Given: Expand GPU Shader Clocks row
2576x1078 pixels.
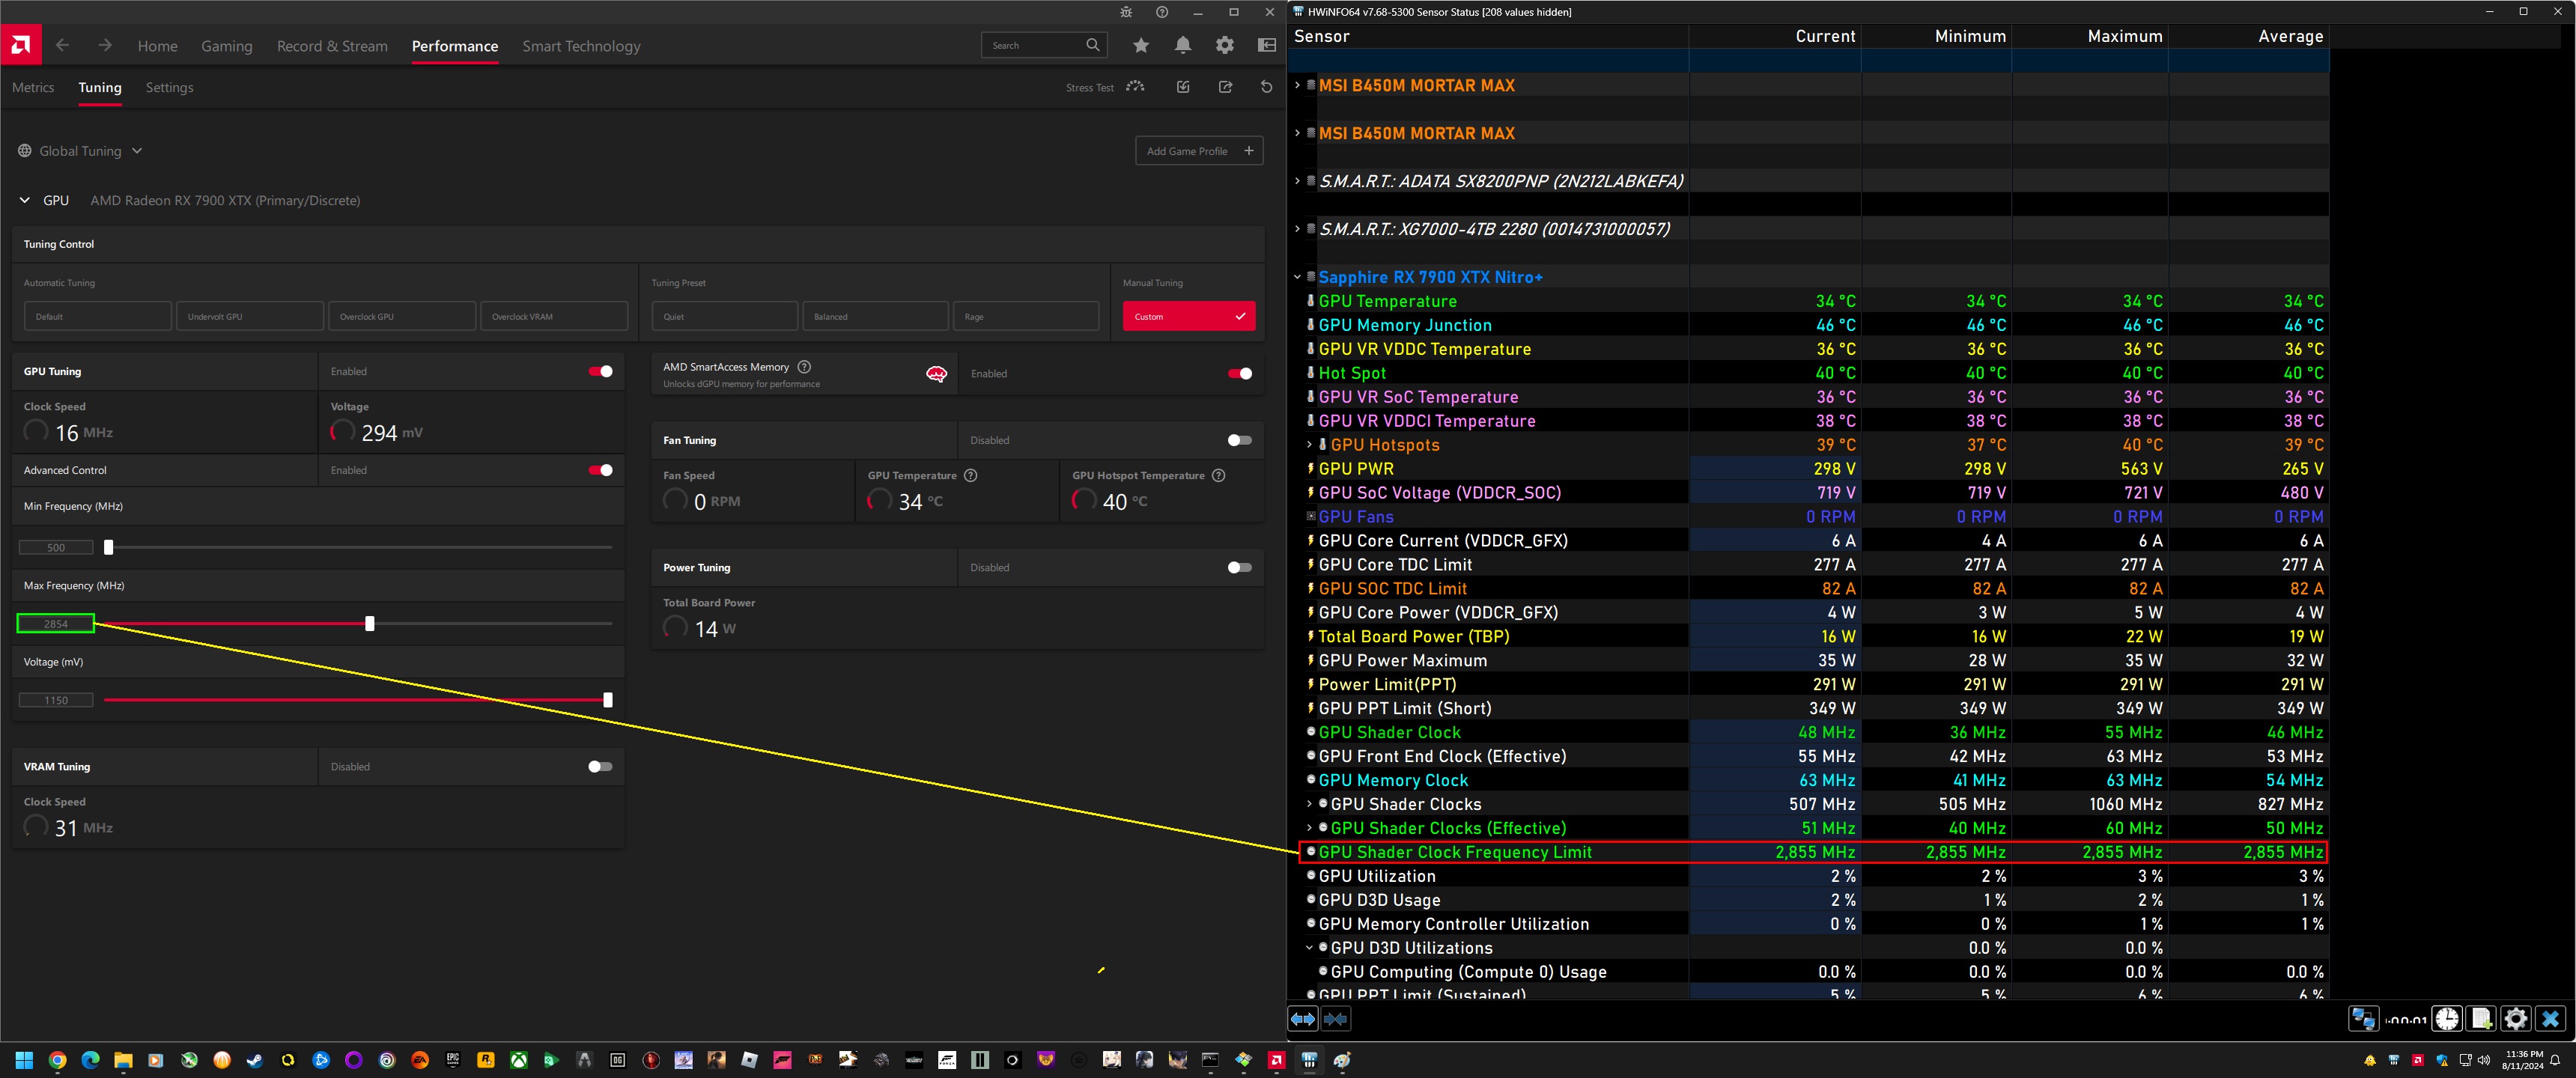Looking at the screenshot, I should 1309,803.
